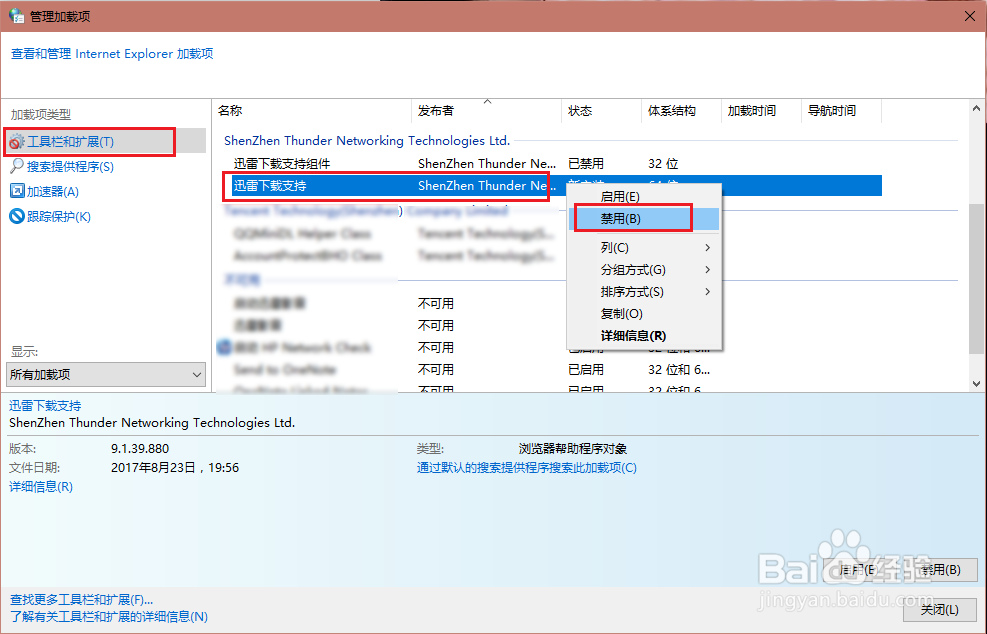Click the 已禁用 status of 迅雷下载支持组件
This screenshot has width=987, height=634.
[585, 164]
